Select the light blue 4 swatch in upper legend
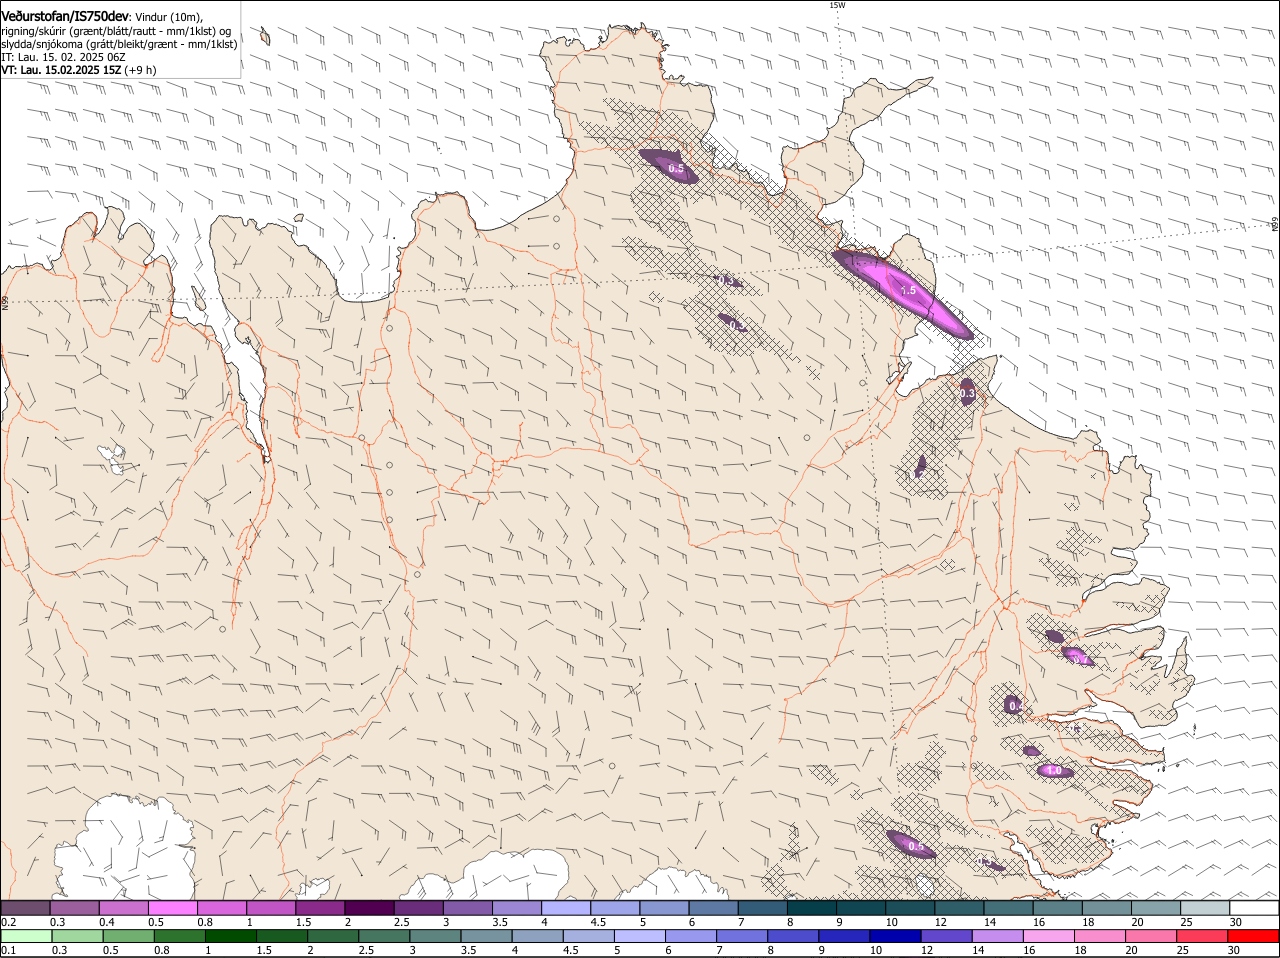Viewport: 1280px width, 958px height. [x=565, y=908]
